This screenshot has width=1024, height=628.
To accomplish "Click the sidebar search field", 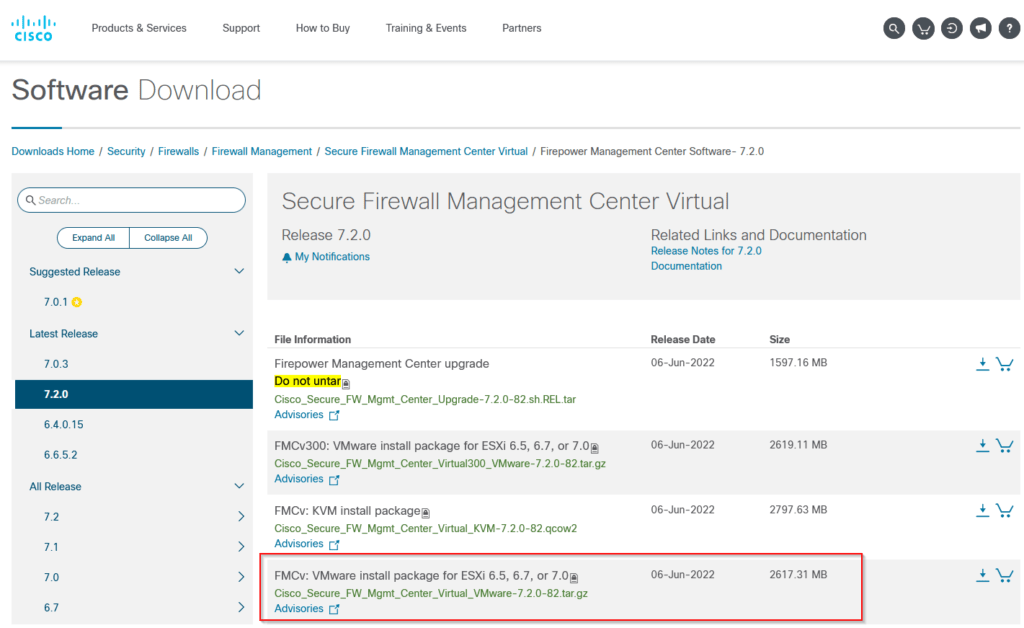I will (x=131, y=200).
